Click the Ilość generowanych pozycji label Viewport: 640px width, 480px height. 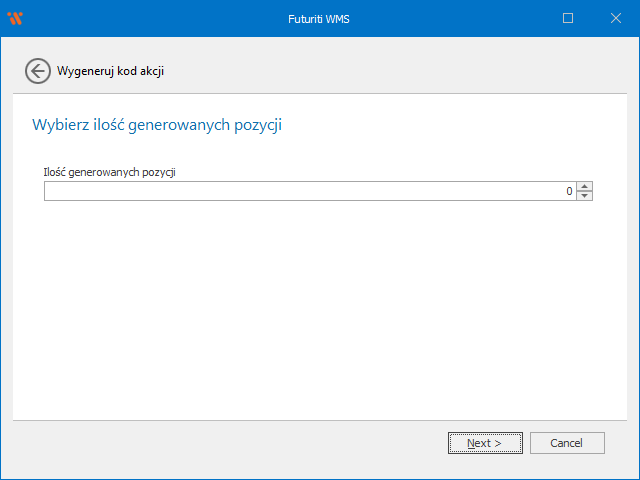click(110, 172)
